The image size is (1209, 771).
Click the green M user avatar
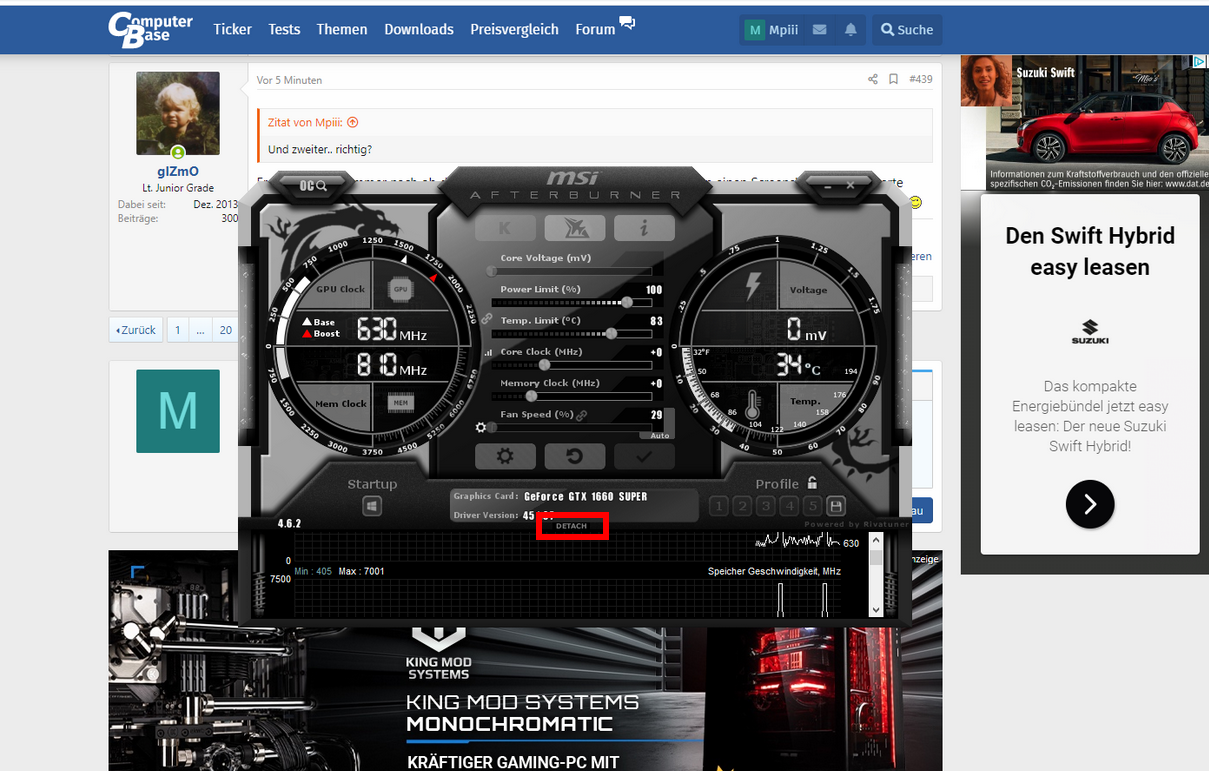[x=178, y=411]
